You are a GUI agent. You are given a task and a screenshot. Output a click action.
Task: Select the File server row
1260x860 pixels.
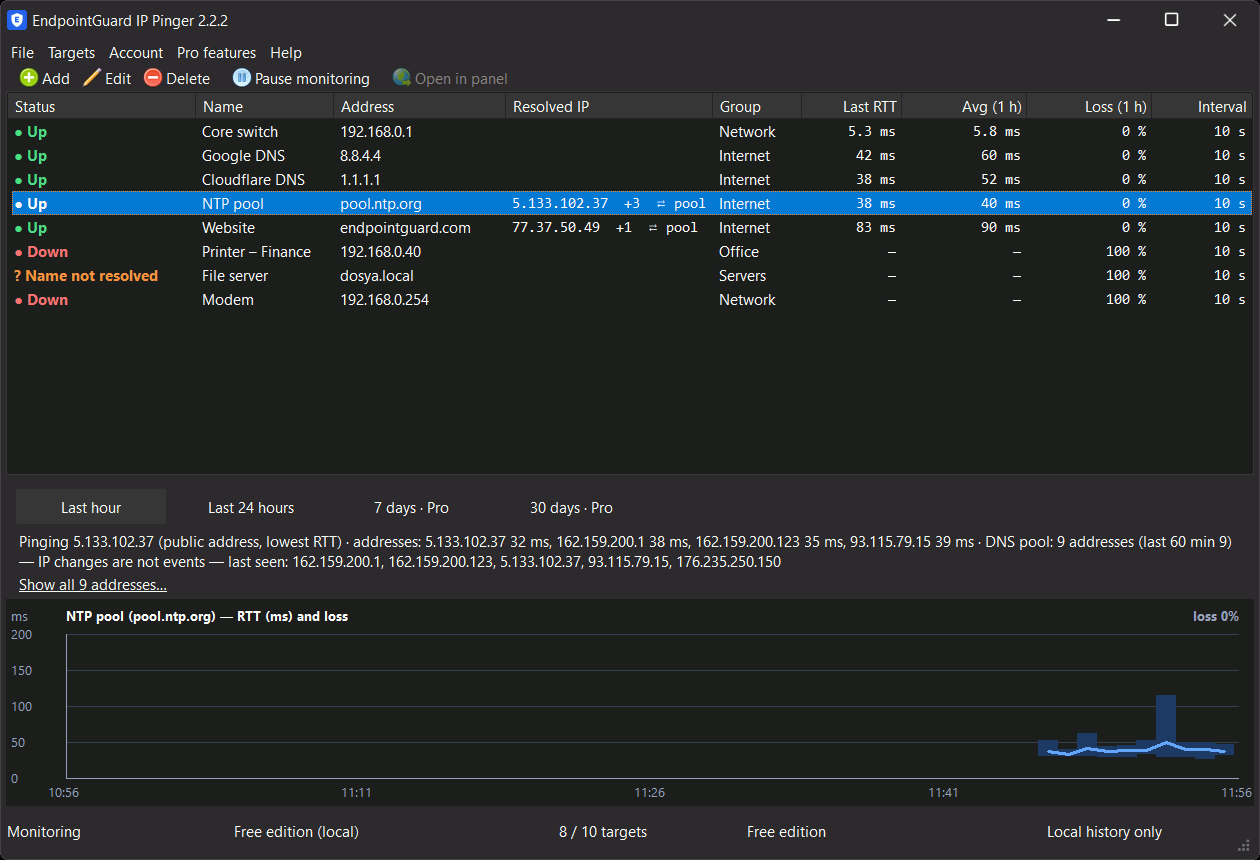click(630, 276)
